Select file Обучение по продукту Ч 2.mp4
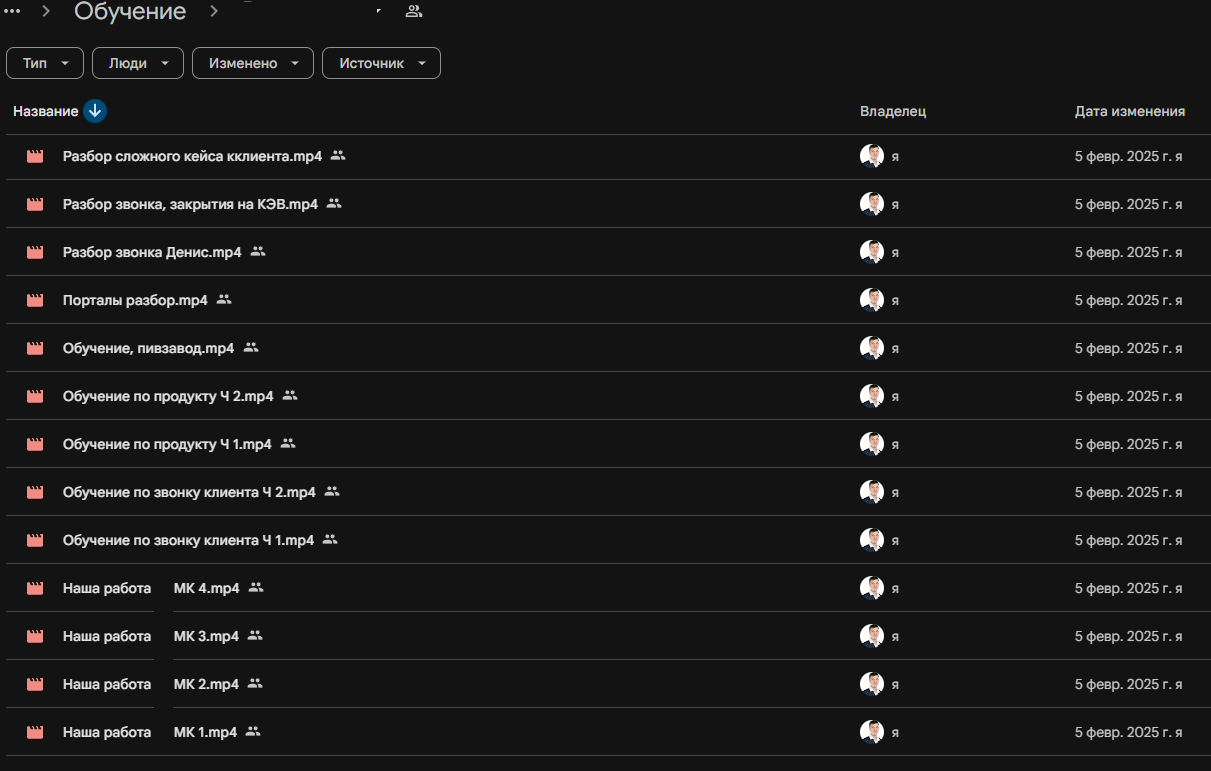Viewport: 1211px width, 771px height. (168, 396)
